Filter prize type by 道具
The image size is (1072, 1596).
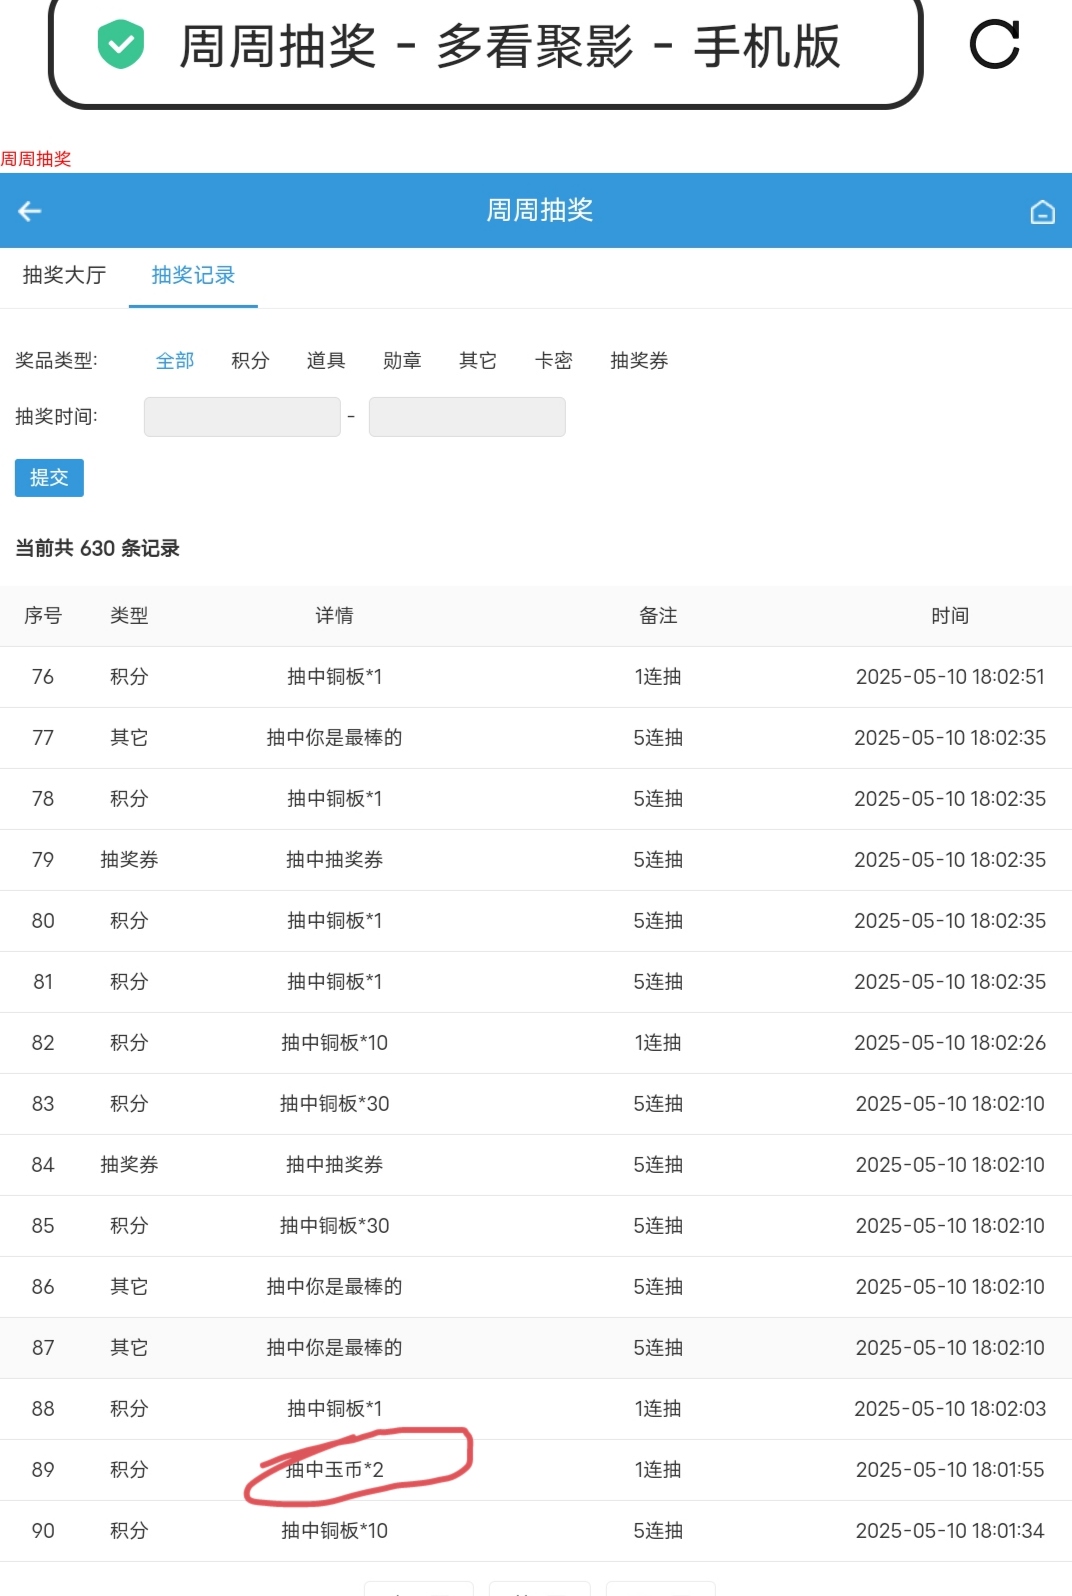[326, 361]
